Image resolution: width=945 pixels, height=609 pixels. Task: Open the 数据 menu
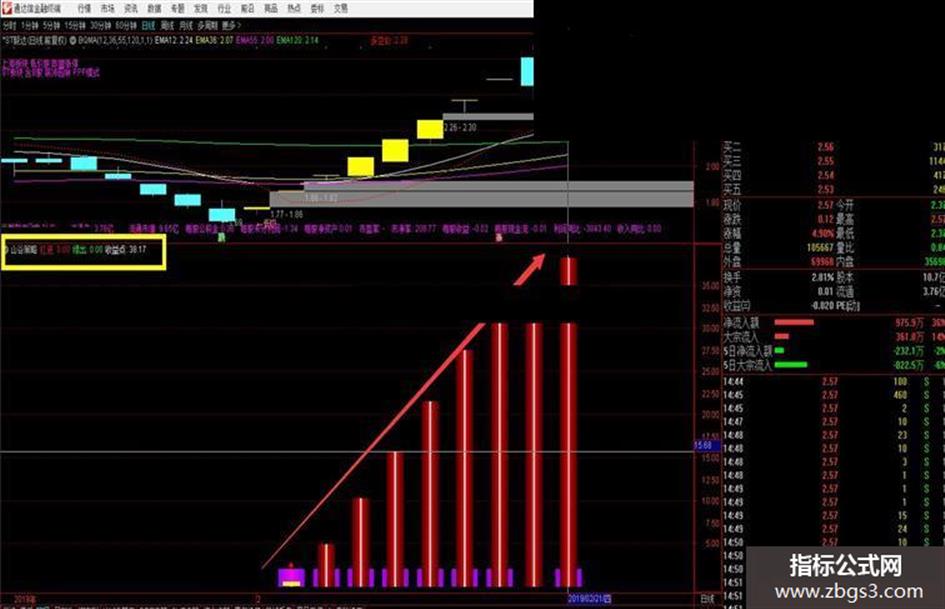154,8
